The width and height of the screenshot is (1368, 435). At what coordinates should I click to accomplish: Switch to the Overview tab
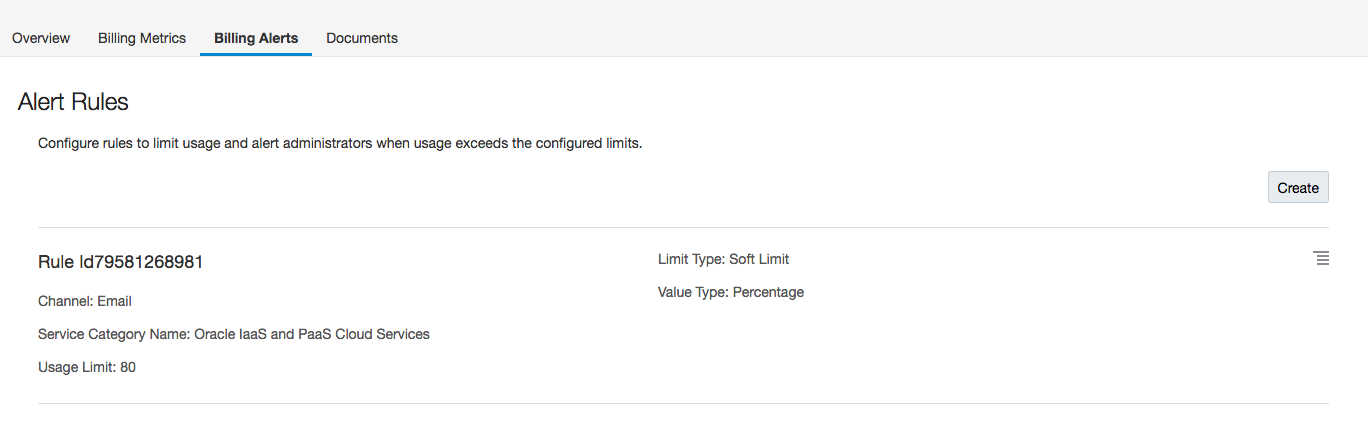point(41,38)
